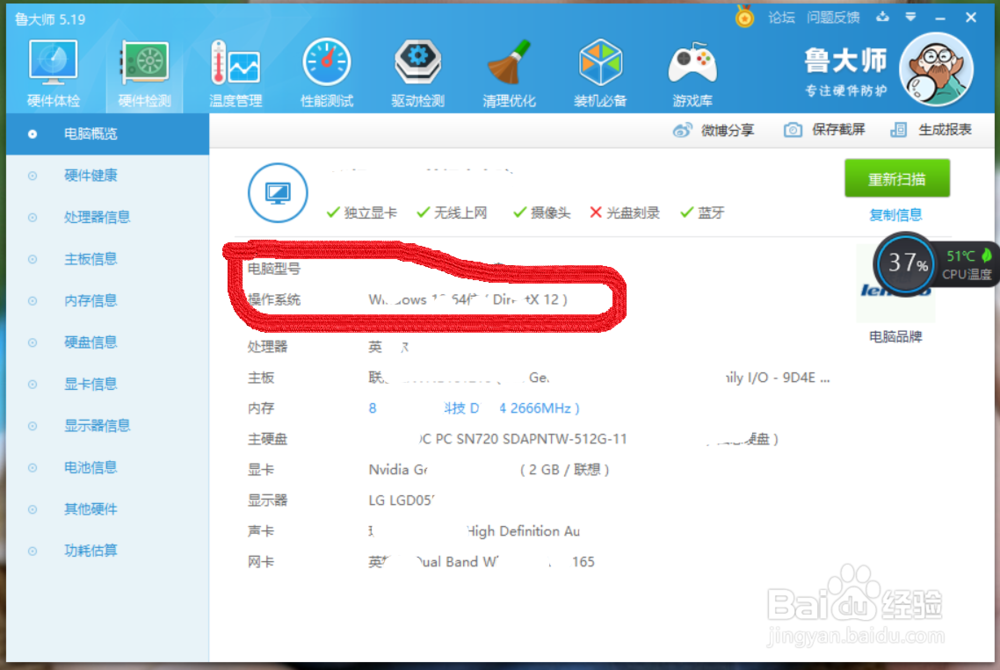Click the 网卡 Dual Band row text
This screenshot has height=670, width=1000.
point(482,562)
